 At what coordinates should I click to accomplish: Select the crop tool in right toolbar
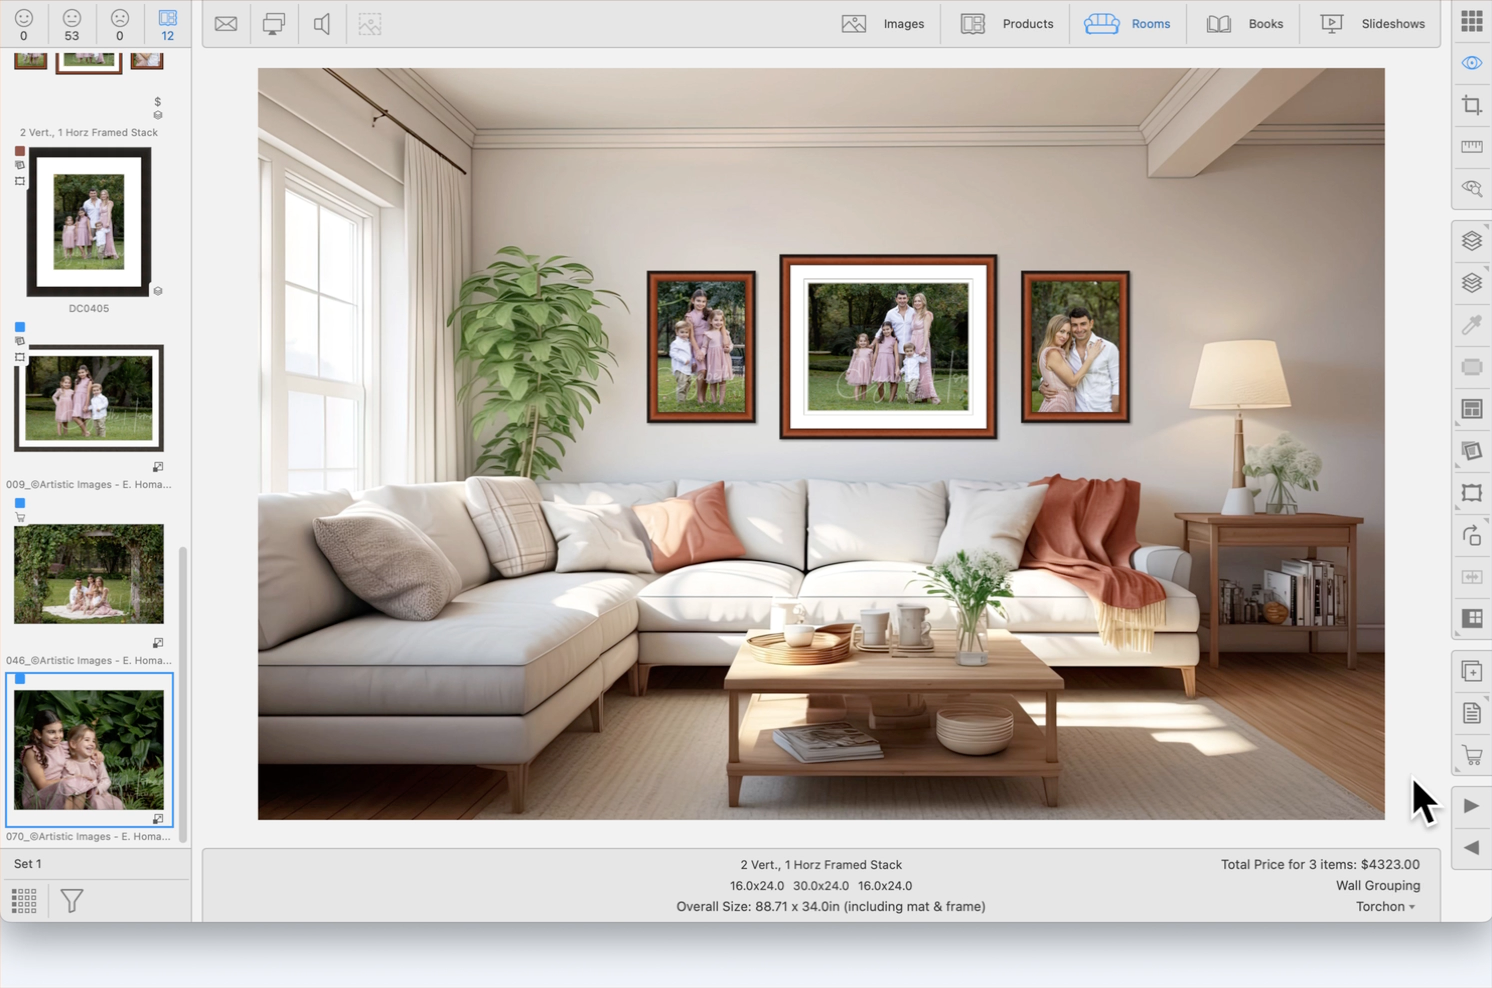tap(1471, 105)
